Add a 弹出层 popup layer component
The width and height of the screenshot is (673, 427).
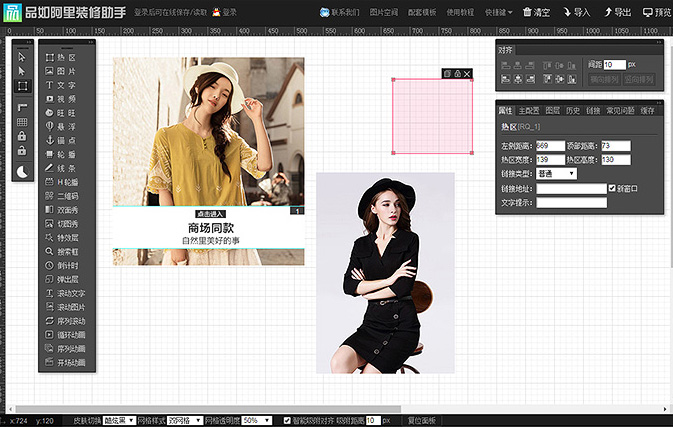(x=62, y=279)
